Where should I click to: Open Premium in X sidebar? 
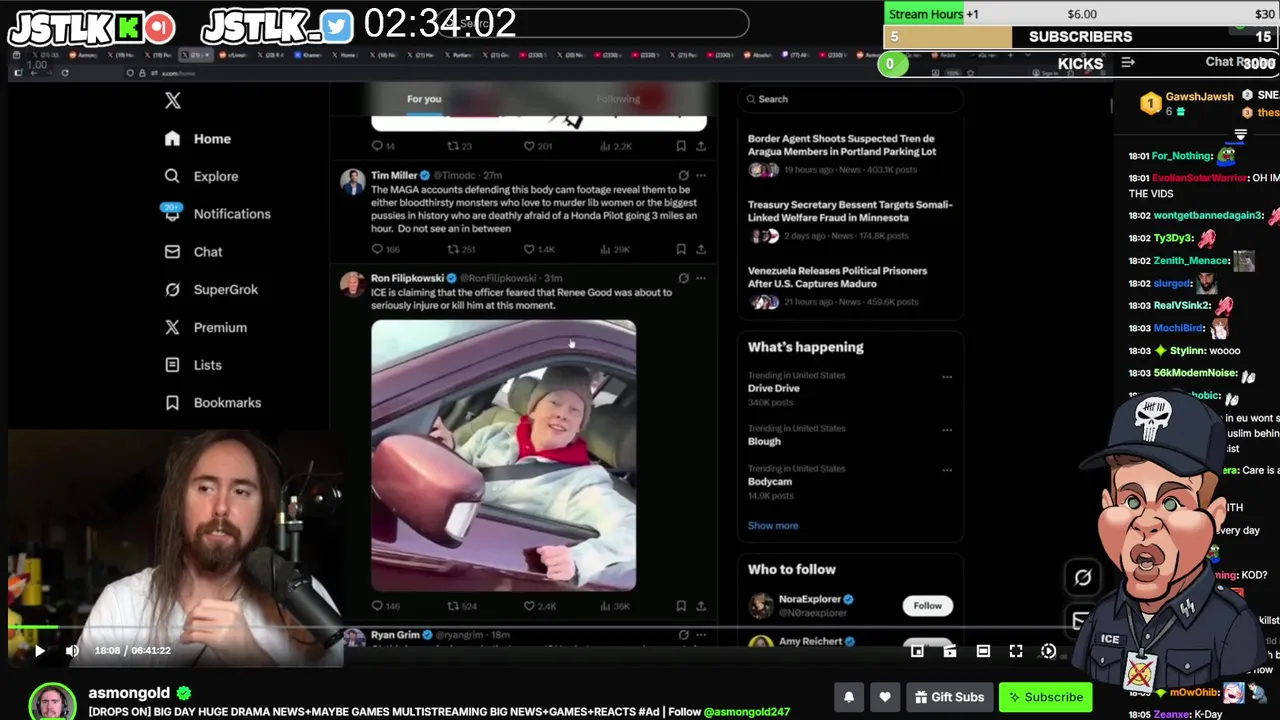206,328
